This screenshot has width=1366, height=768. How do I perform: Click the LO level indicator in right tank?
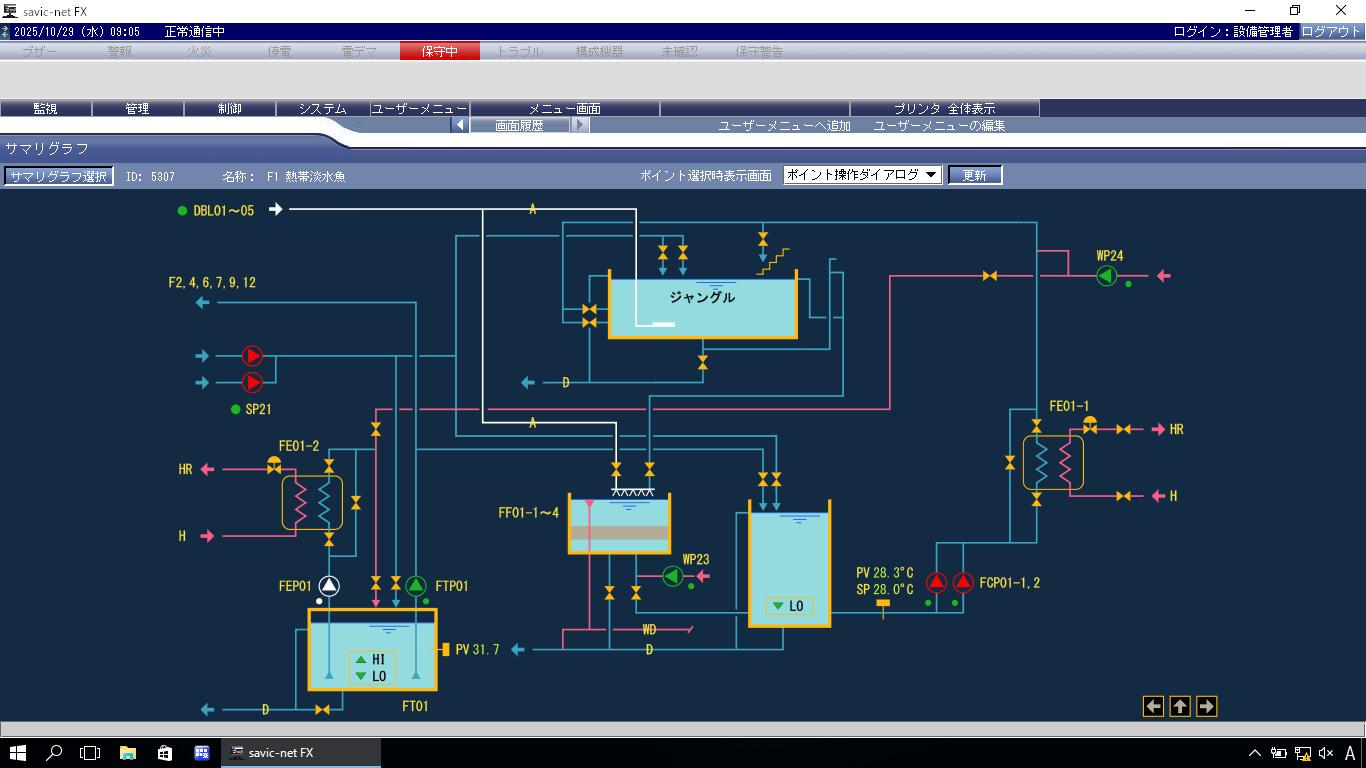[789, 606]
